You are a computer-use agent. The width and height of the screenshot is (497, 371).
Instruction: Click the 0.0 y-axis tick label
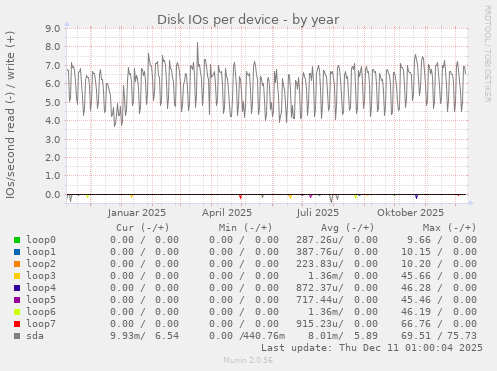[x=53, y=195]
